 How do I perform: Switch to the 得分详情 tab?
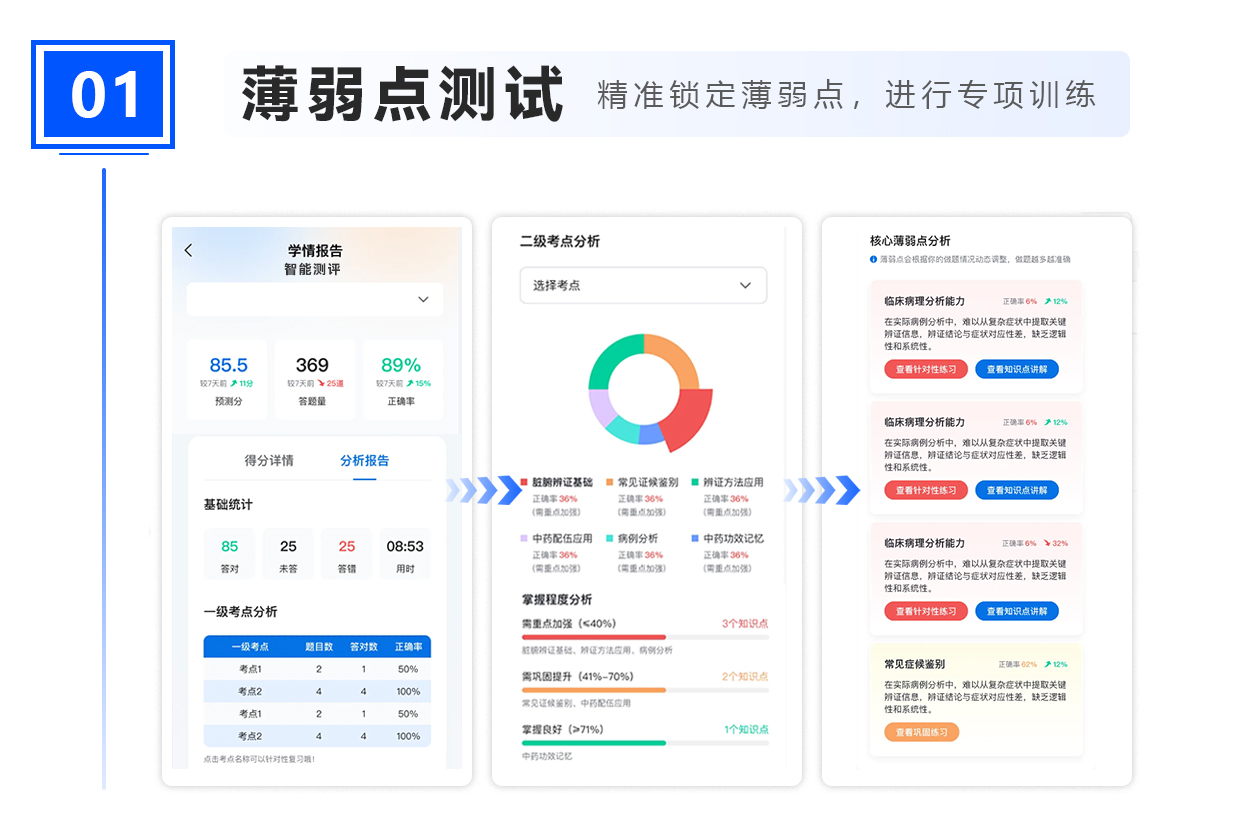point(269,461)
